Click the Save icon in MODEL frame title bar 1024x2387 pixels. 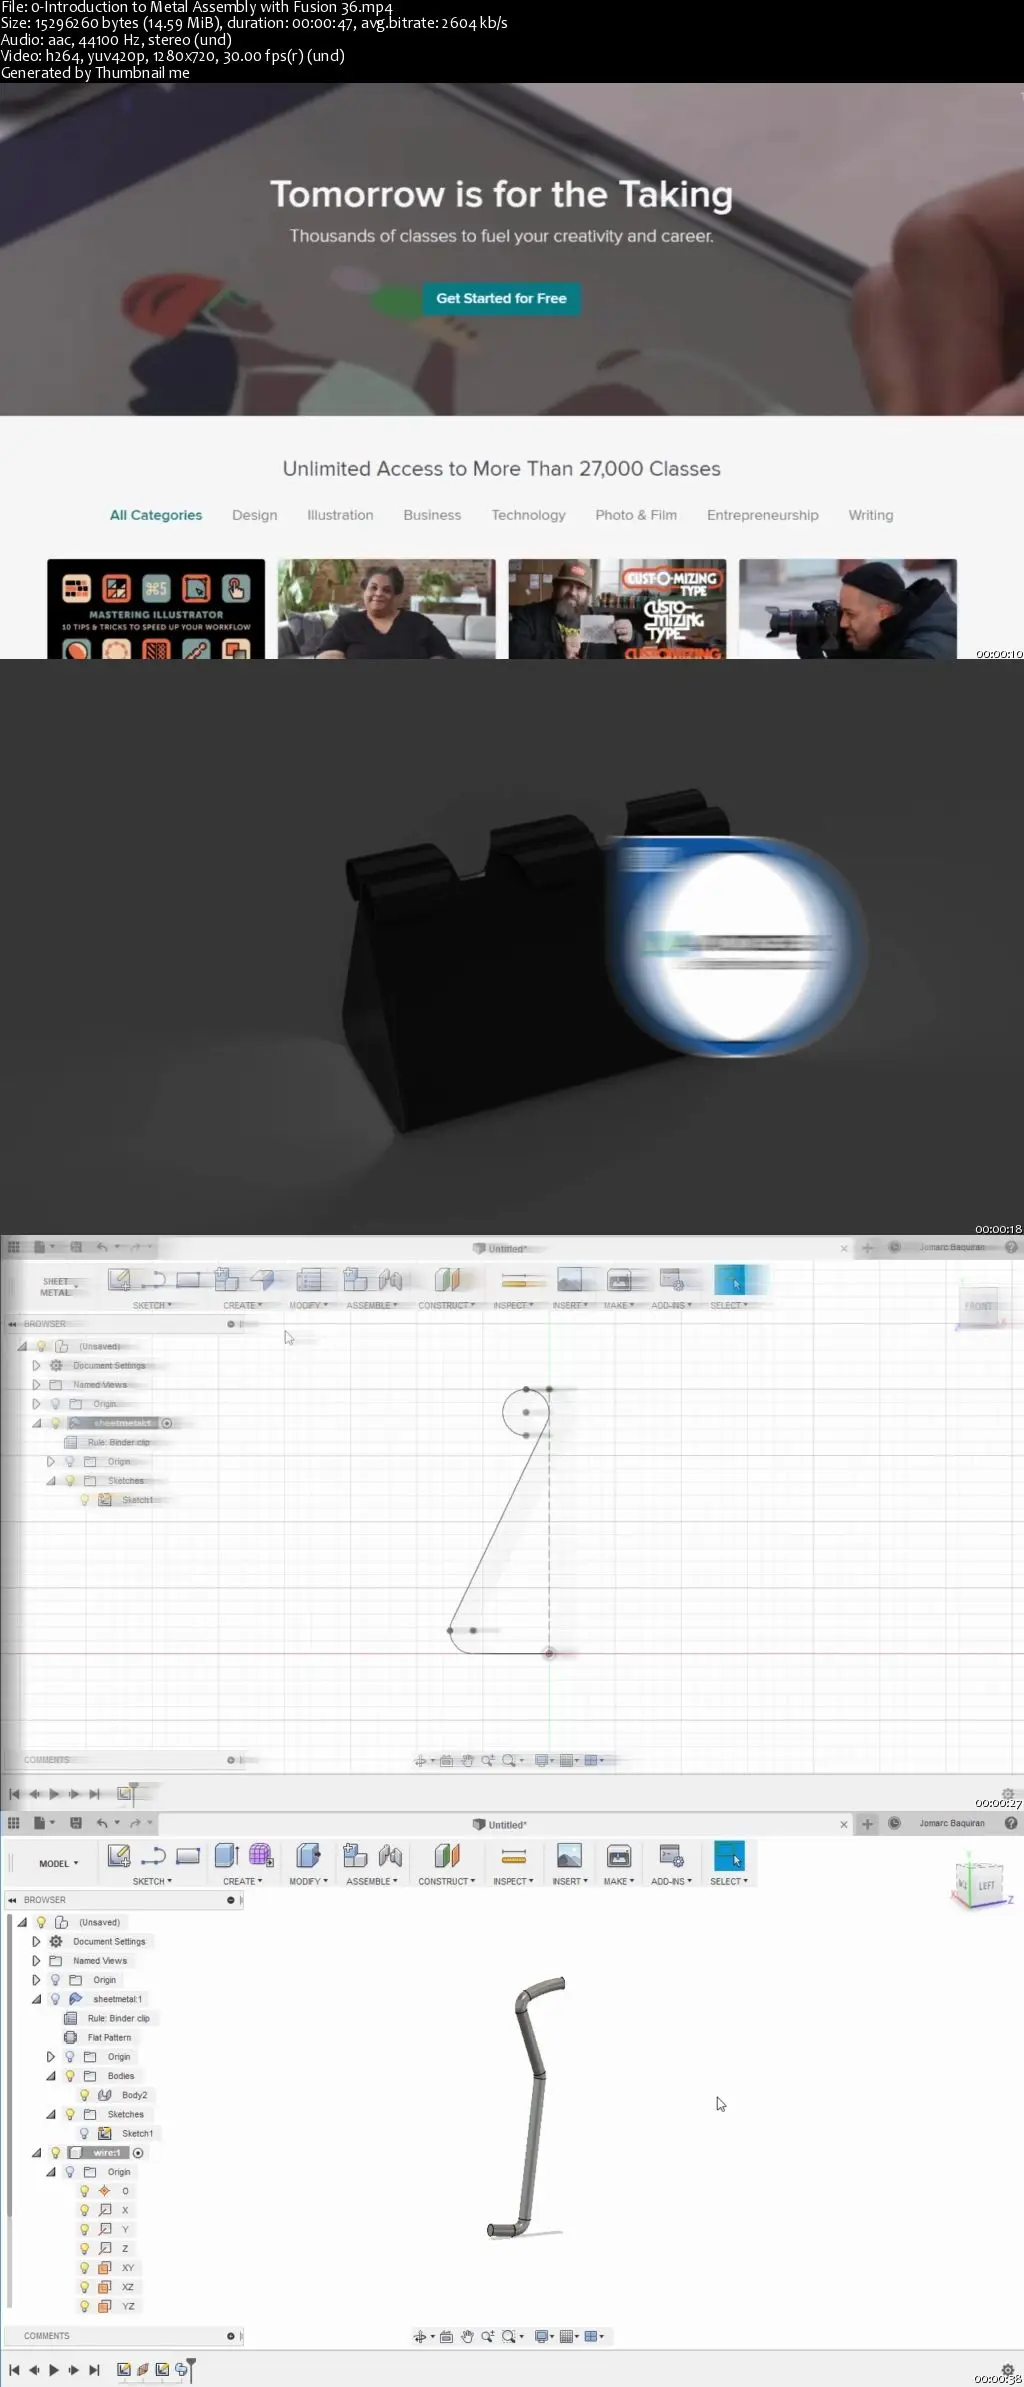click(x=76, y=1823)
